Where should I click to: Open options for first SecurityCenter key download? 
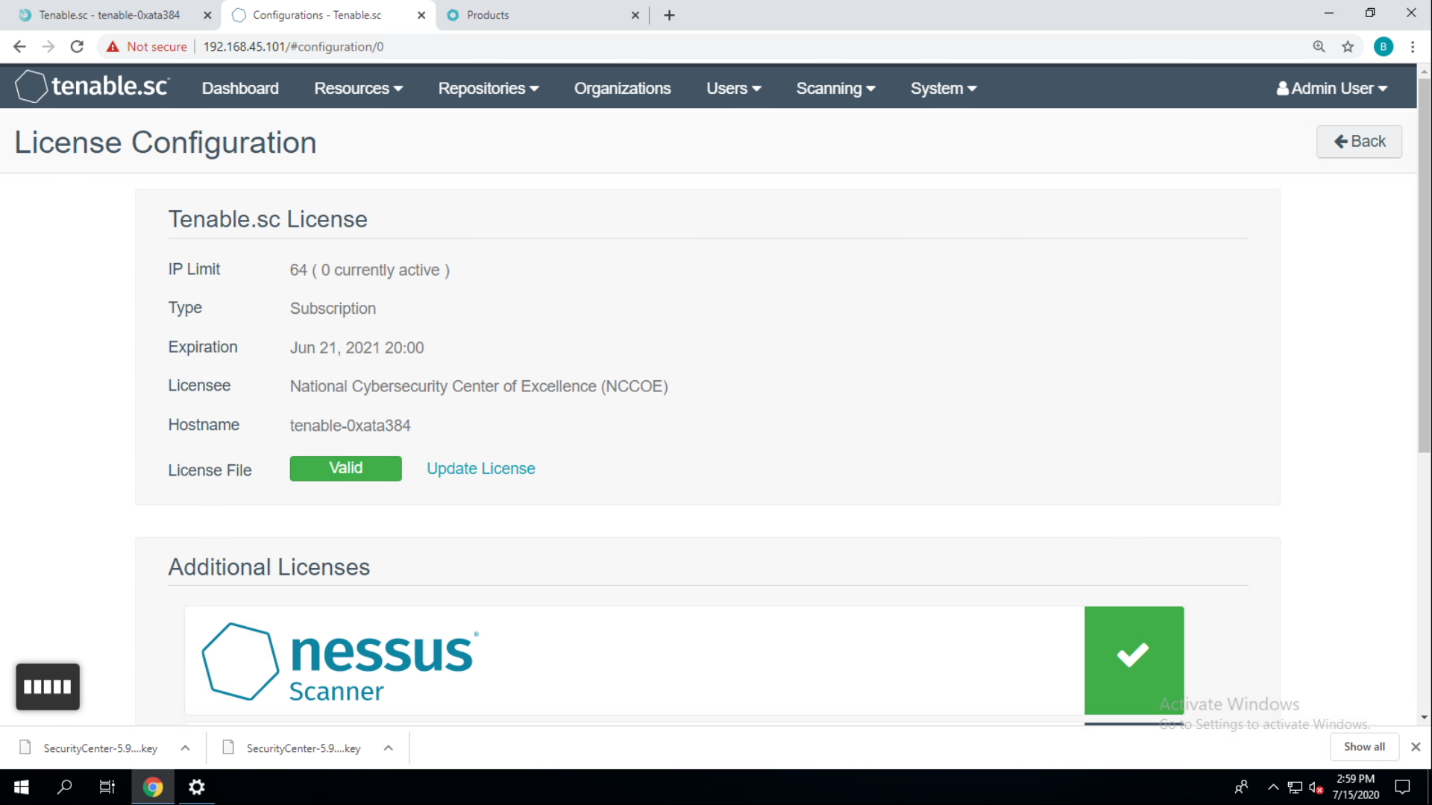pos(185,748)
